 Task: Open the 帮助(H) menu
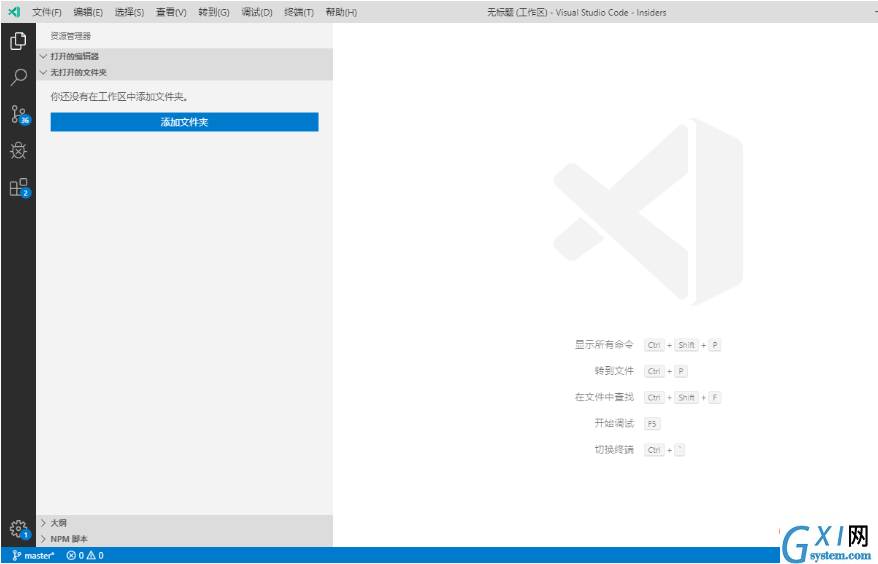pyautogui.click(x=341, y=12)
